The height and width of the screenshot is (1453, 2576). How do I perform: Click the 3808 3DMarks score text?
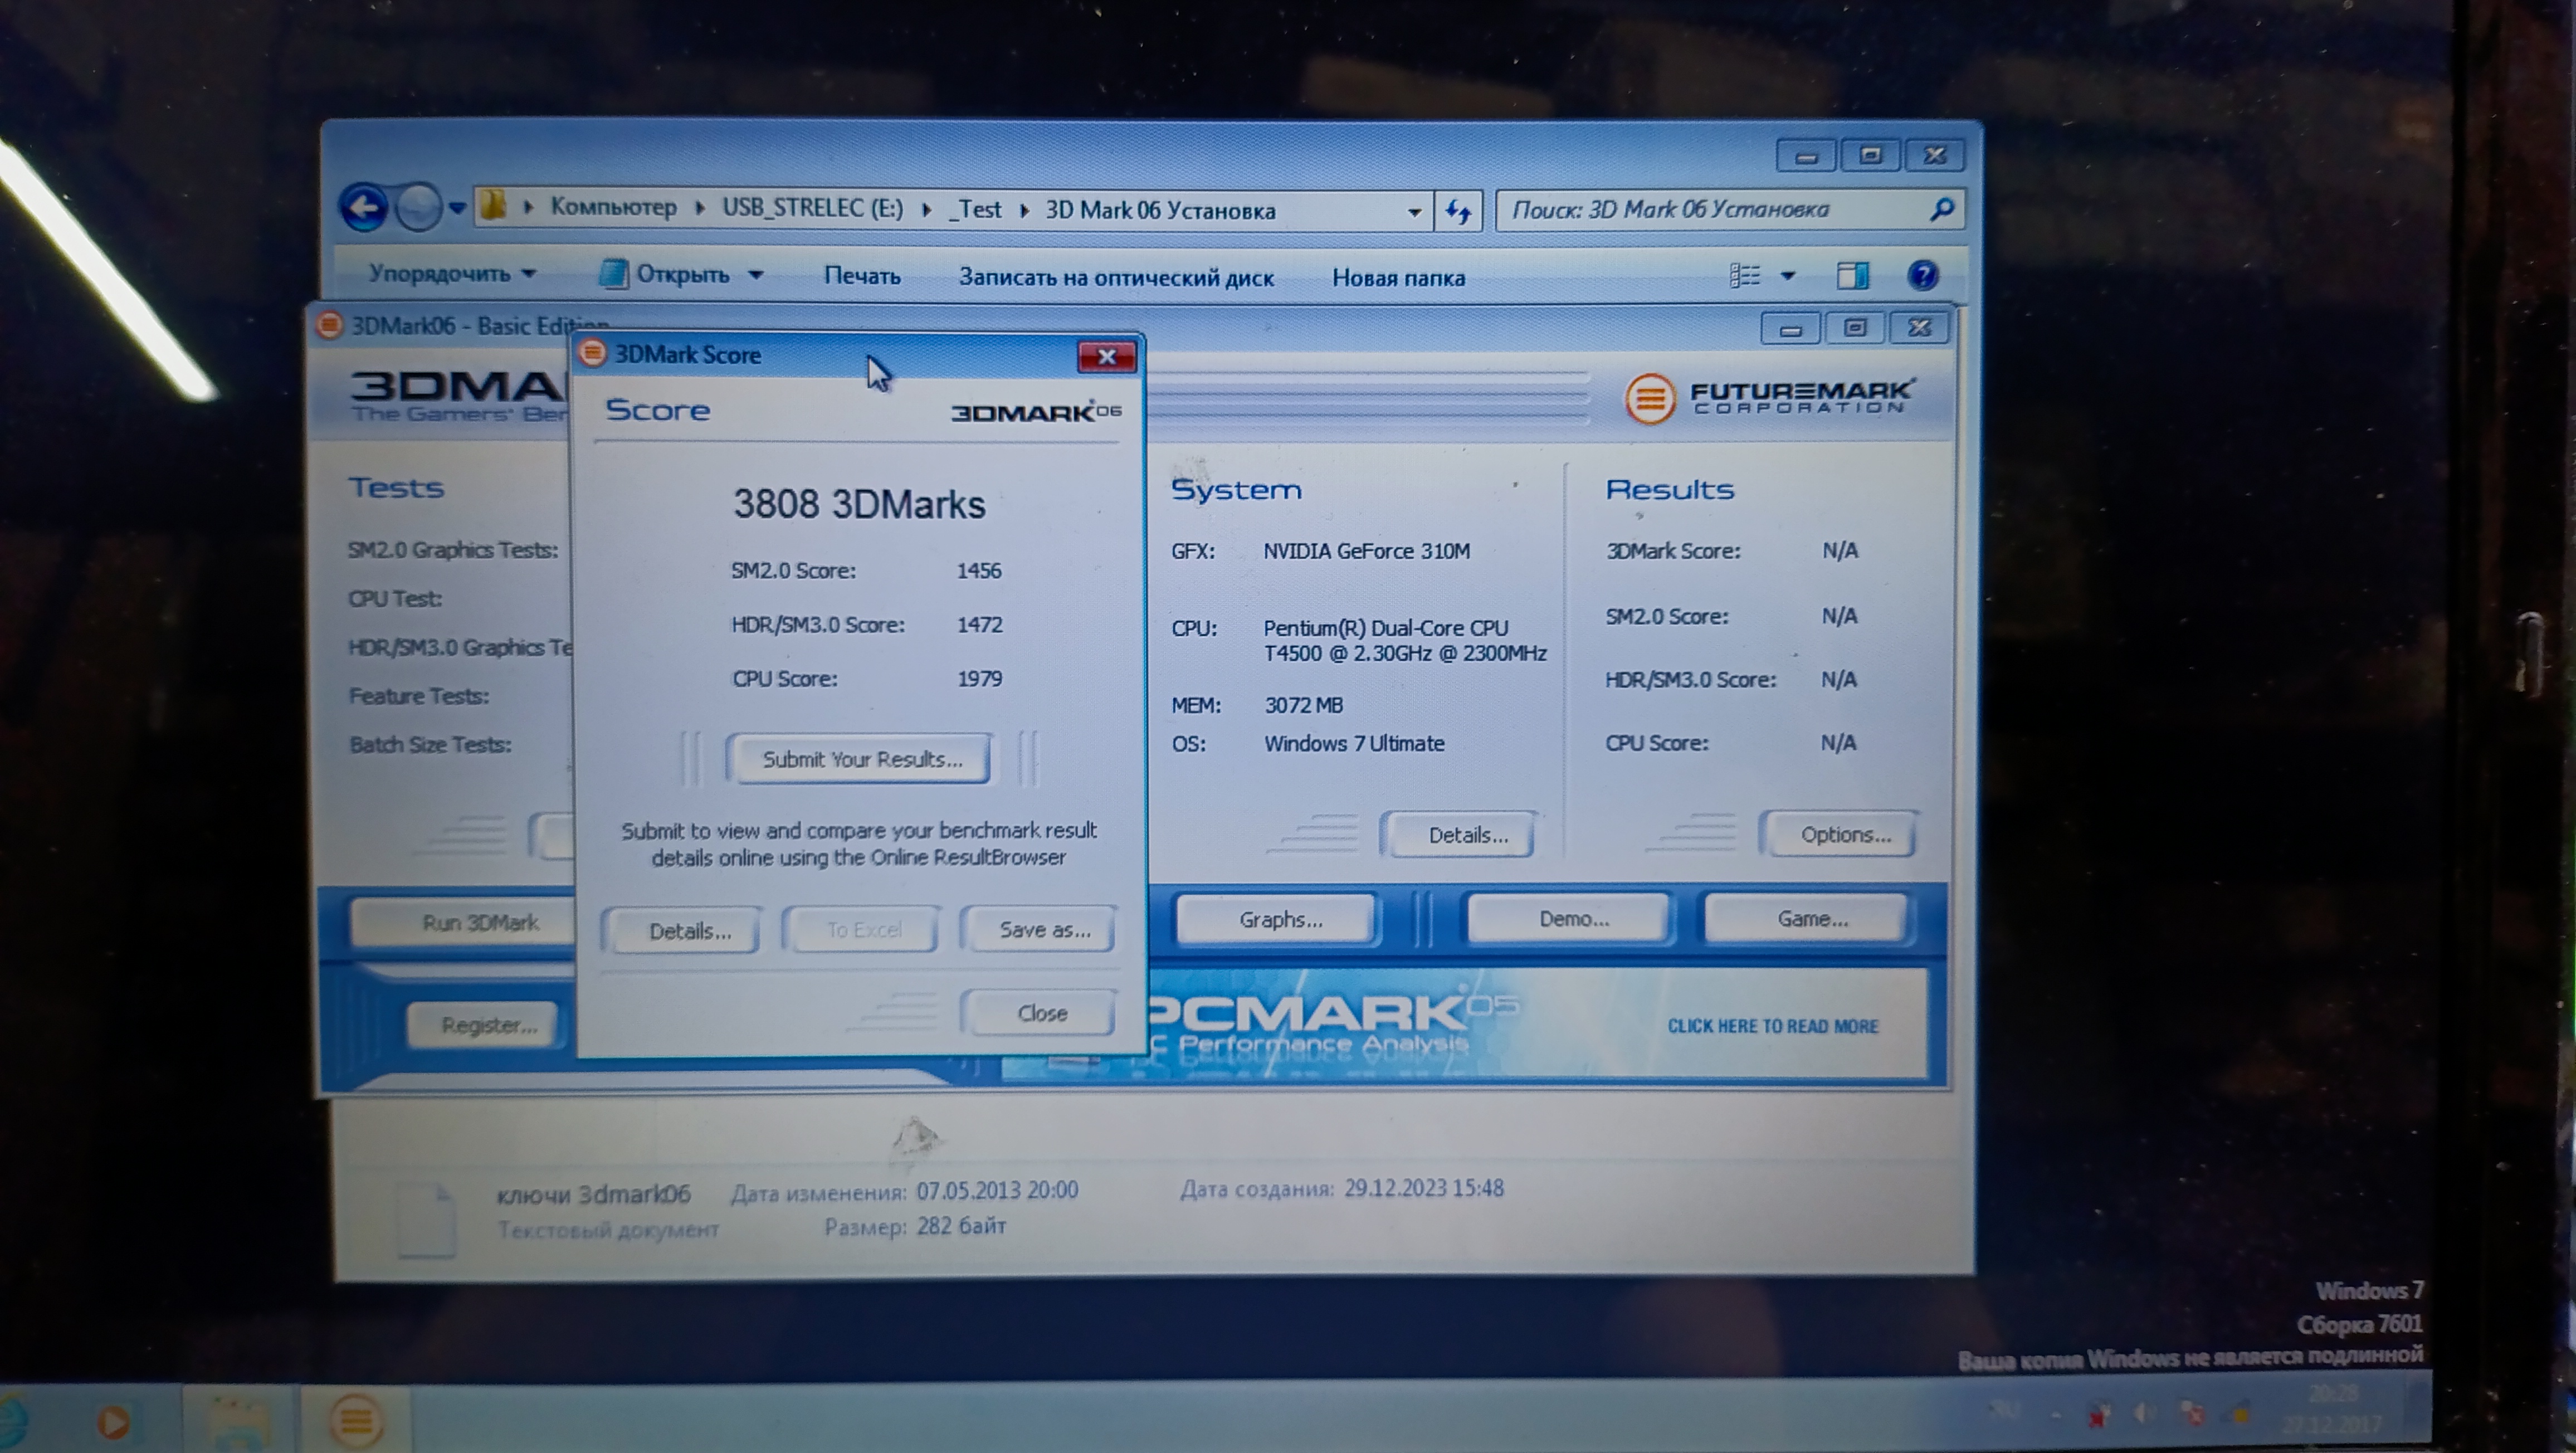(x=859, y=504)
